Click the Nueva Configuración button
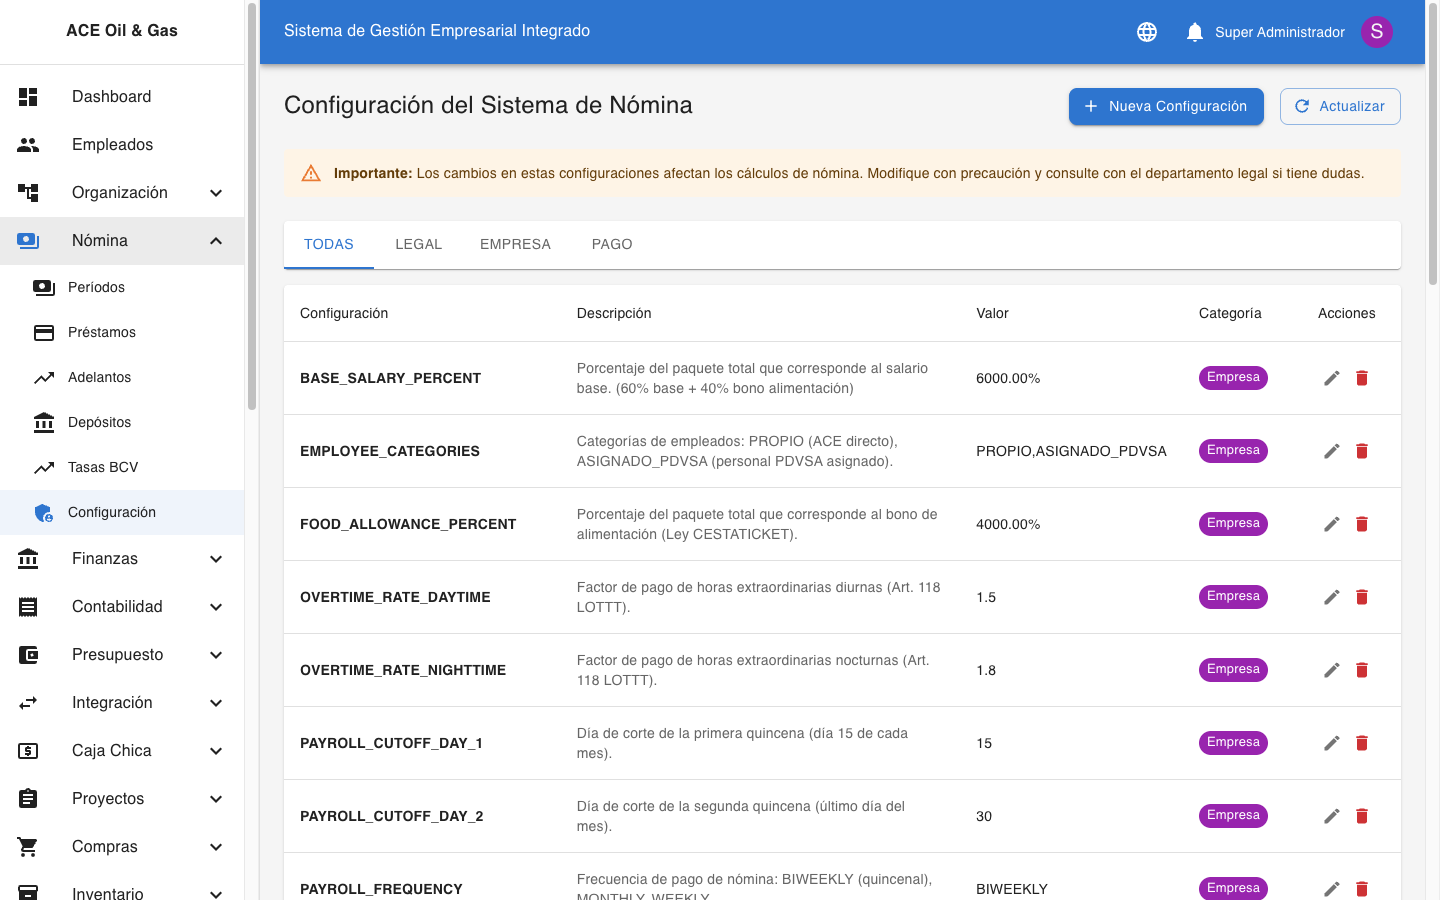1440x900 pixels. [x=1166, y=106]
